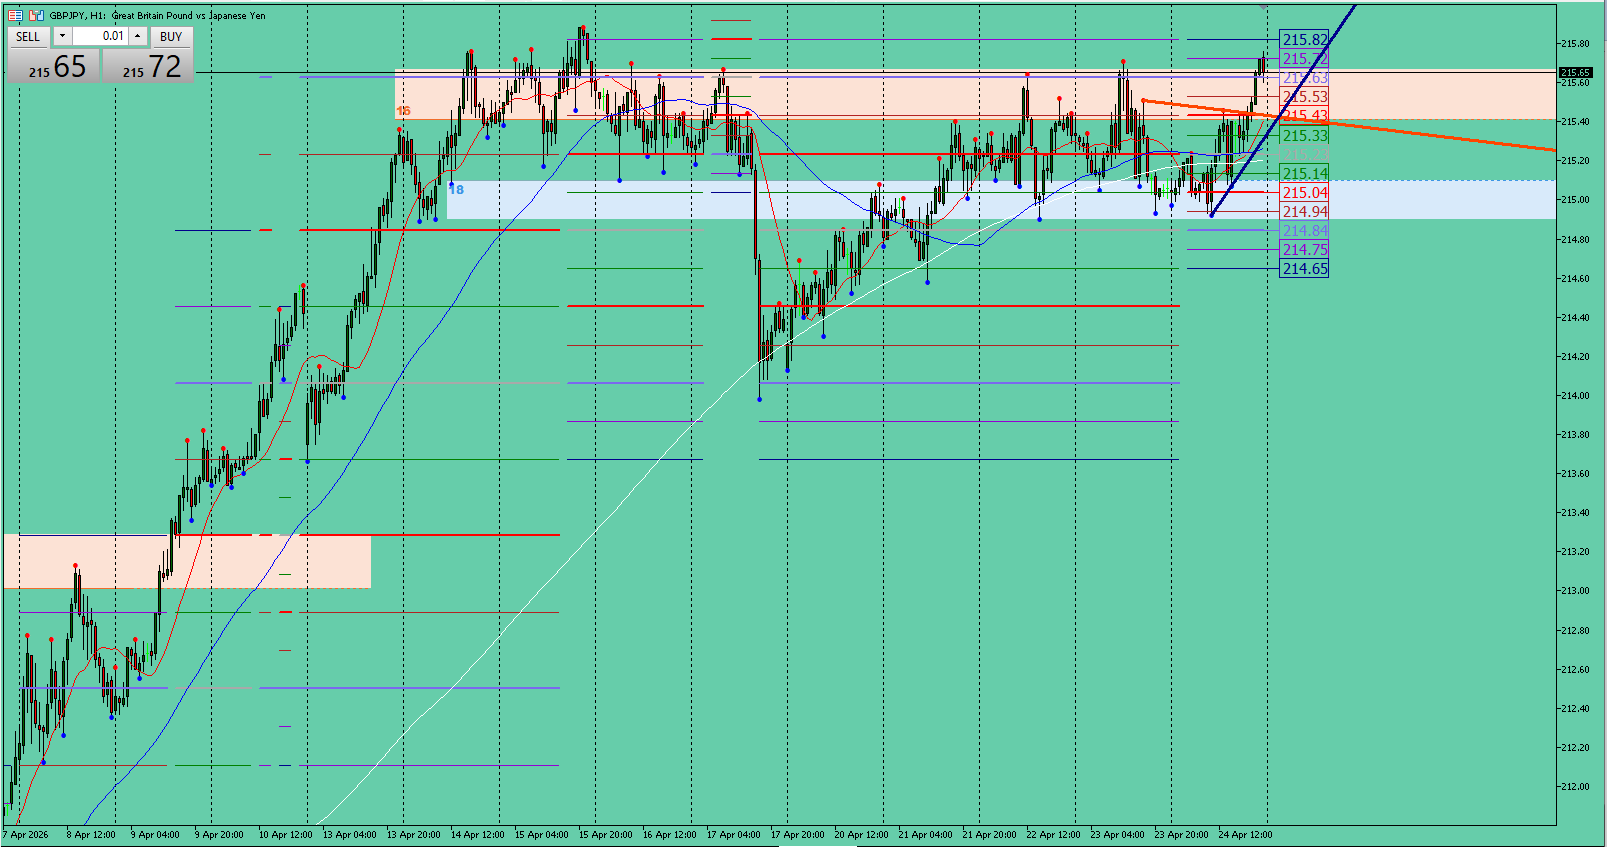Click the 215.80 price scale value
This screenshot has height=847, width=1607.
click(x=1575, y=44)
